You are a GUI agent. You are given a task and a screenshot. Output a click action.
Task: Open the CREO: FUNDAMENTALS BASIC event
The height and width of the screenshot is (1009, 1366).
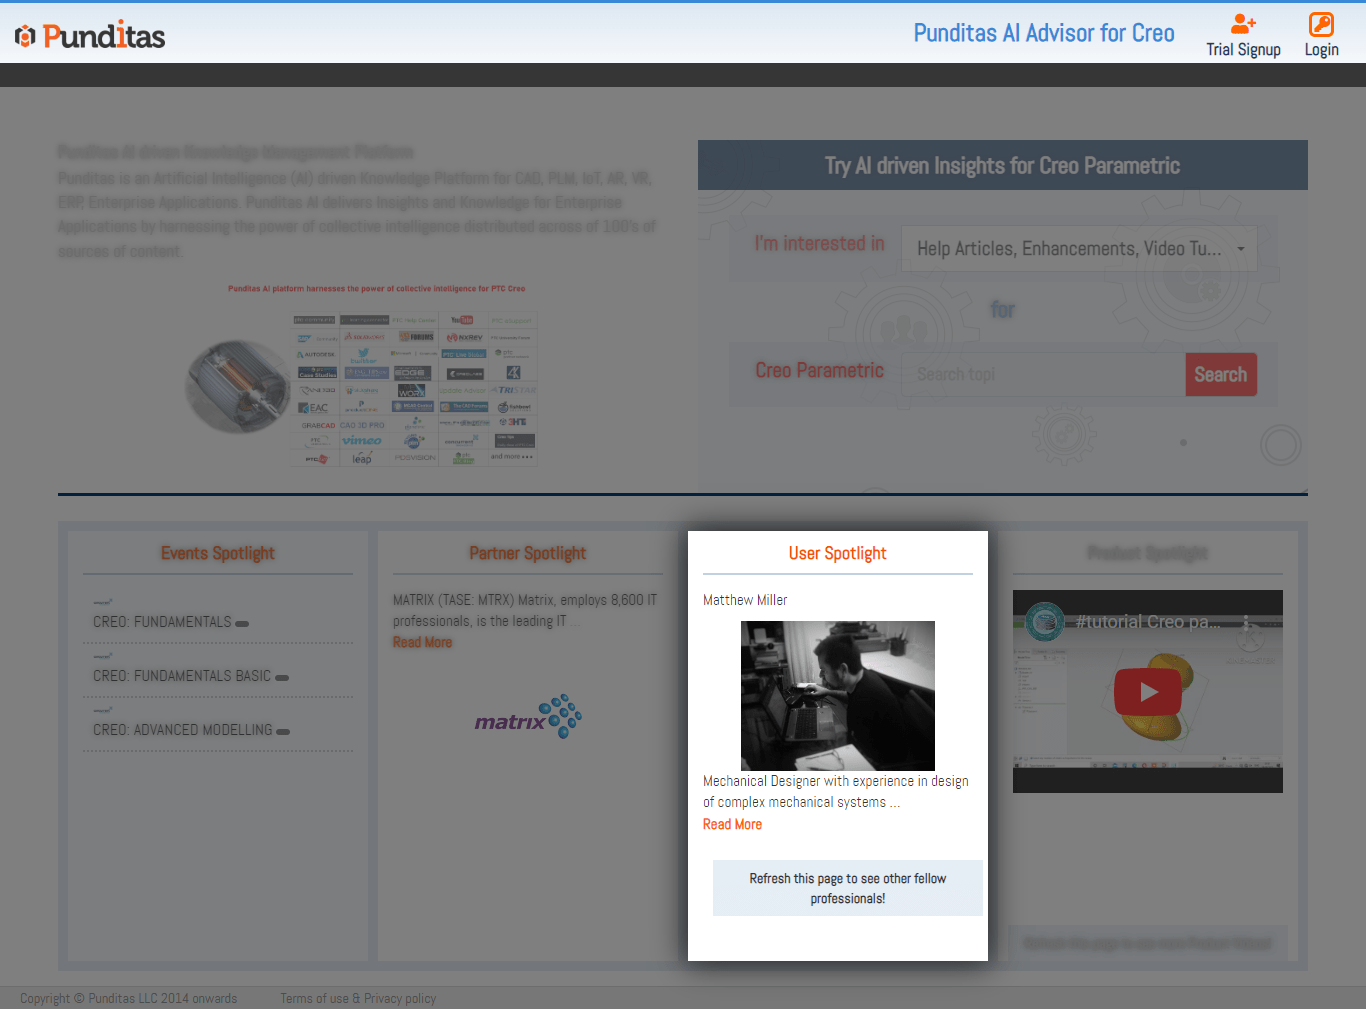(x=182, y=676)
